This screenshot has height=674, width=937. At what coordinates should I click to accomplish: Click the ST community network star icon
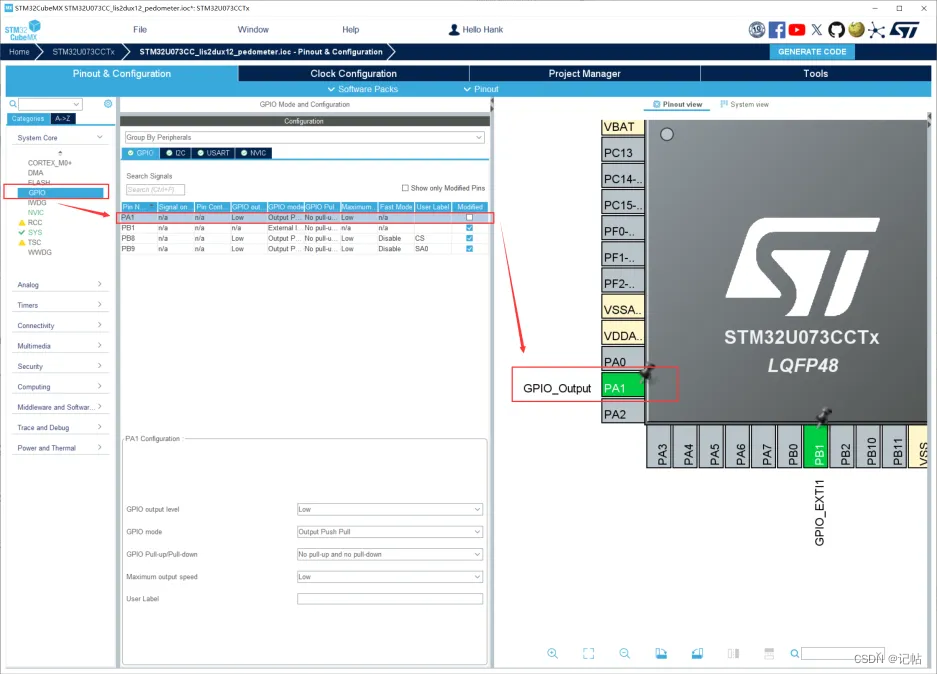(x=876, y=30)
